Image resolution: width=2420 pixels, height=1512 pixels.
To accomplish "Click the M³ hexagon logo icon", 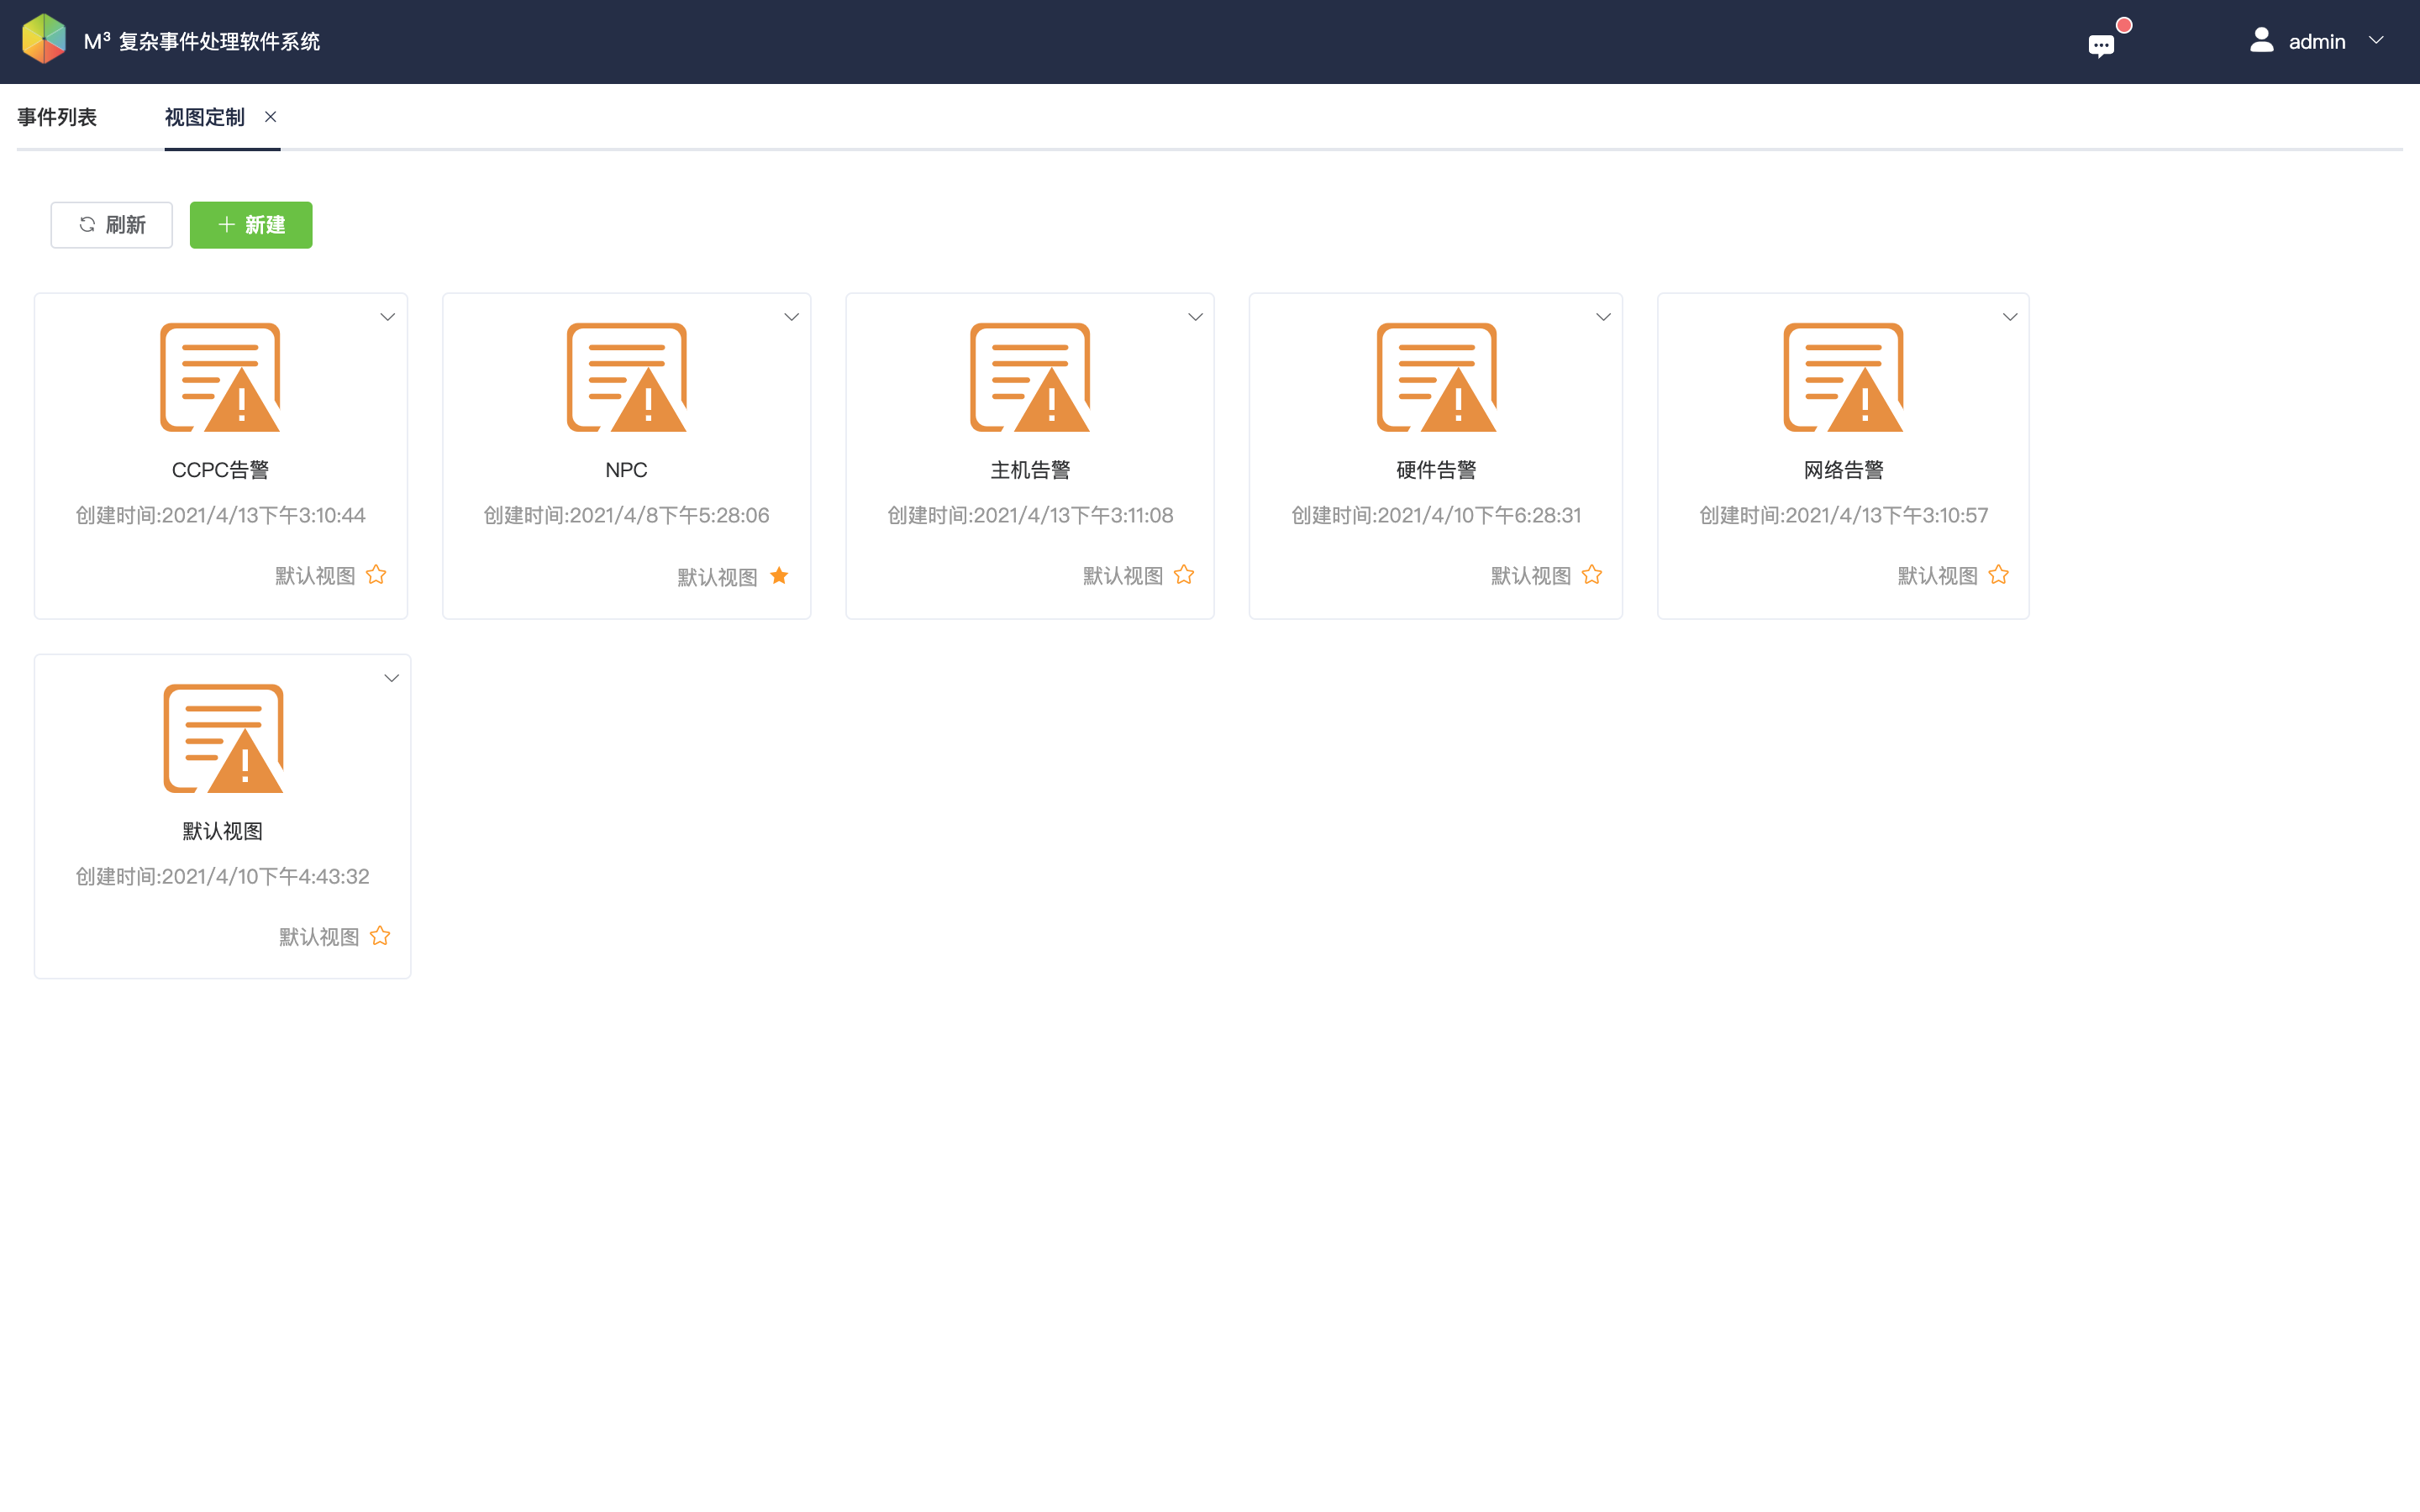I will tap(44, 40).
